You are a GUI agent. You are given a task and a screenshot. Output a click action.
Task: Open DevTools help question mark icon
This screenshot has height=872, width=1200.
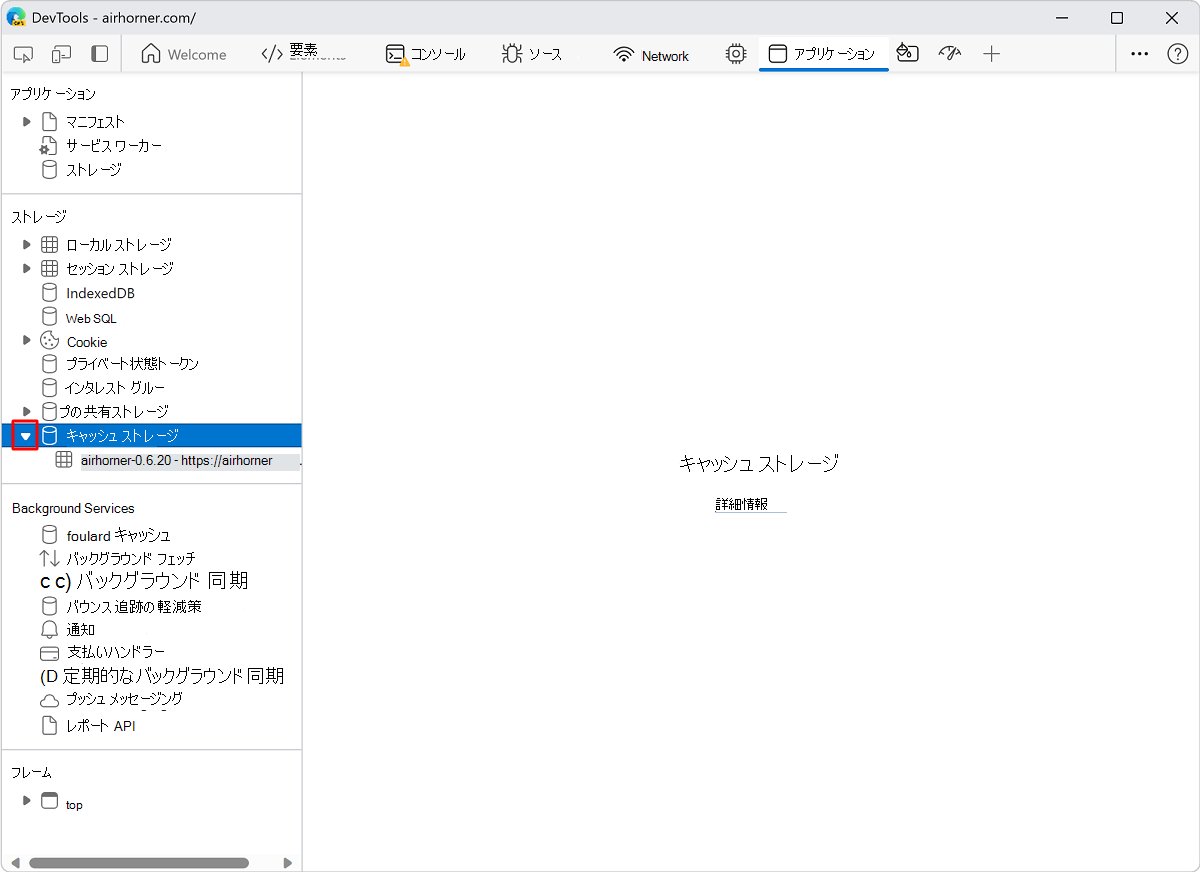pyautogui.click(x=1178, y=54)
